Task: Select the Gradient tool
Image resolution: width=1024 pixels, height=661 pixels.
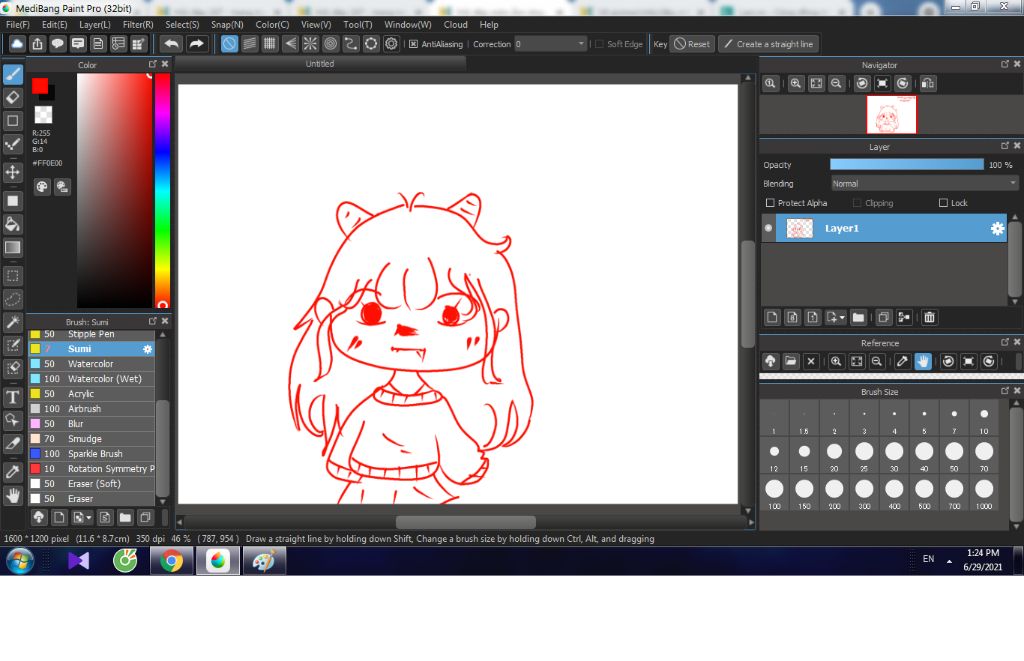Action: 13,248
